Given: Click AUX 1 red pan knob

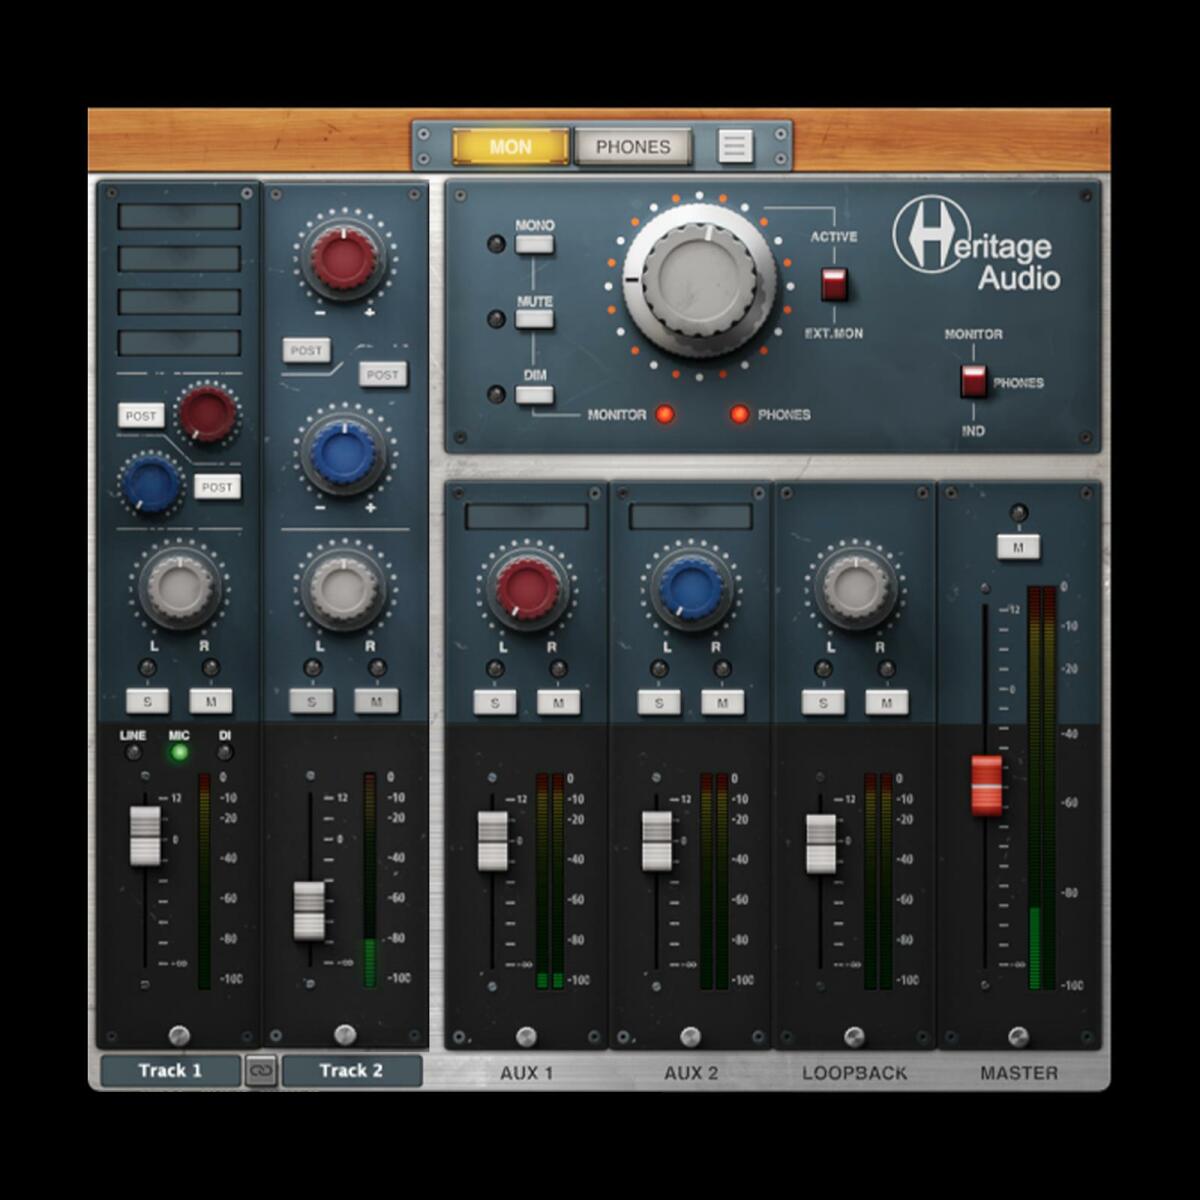Looking at the screenshot, I should [x=527, y=587].
